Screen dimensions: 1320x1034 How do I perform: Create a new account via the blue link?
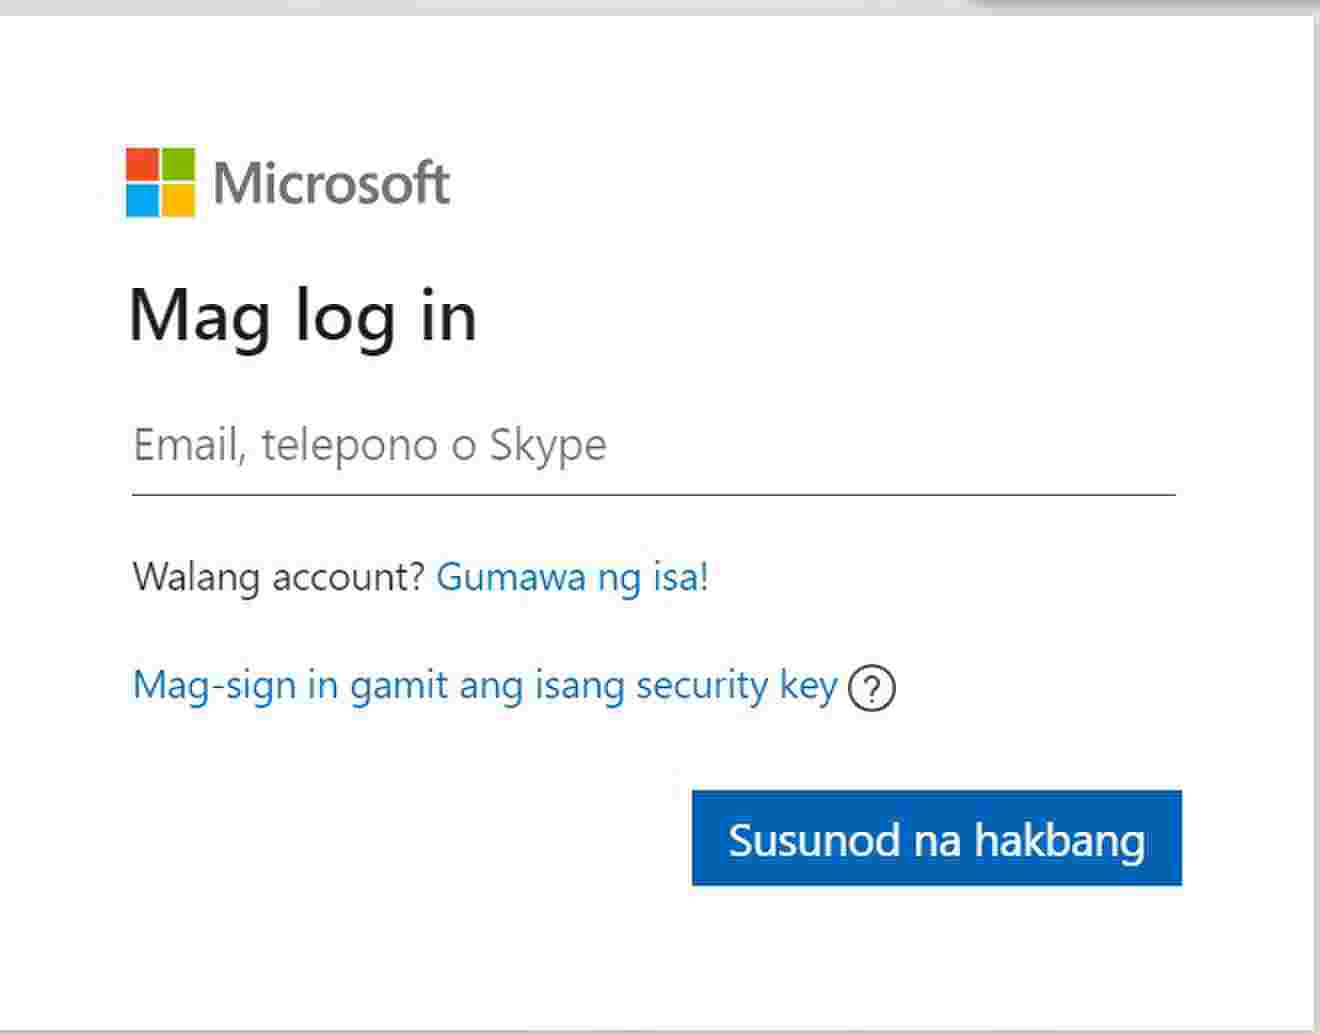click(572, 577)
